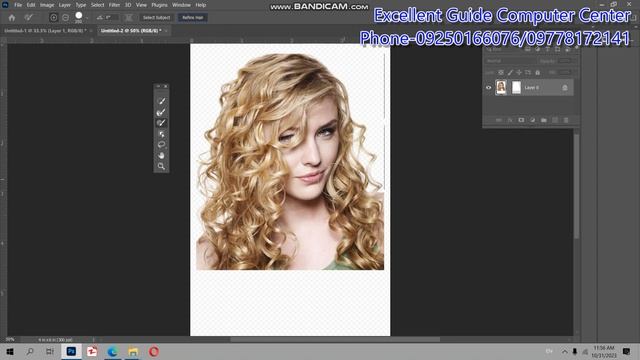This screenshot has height=360, width=640.
Task: Collapse the floating tools panel
Action: 158,87
